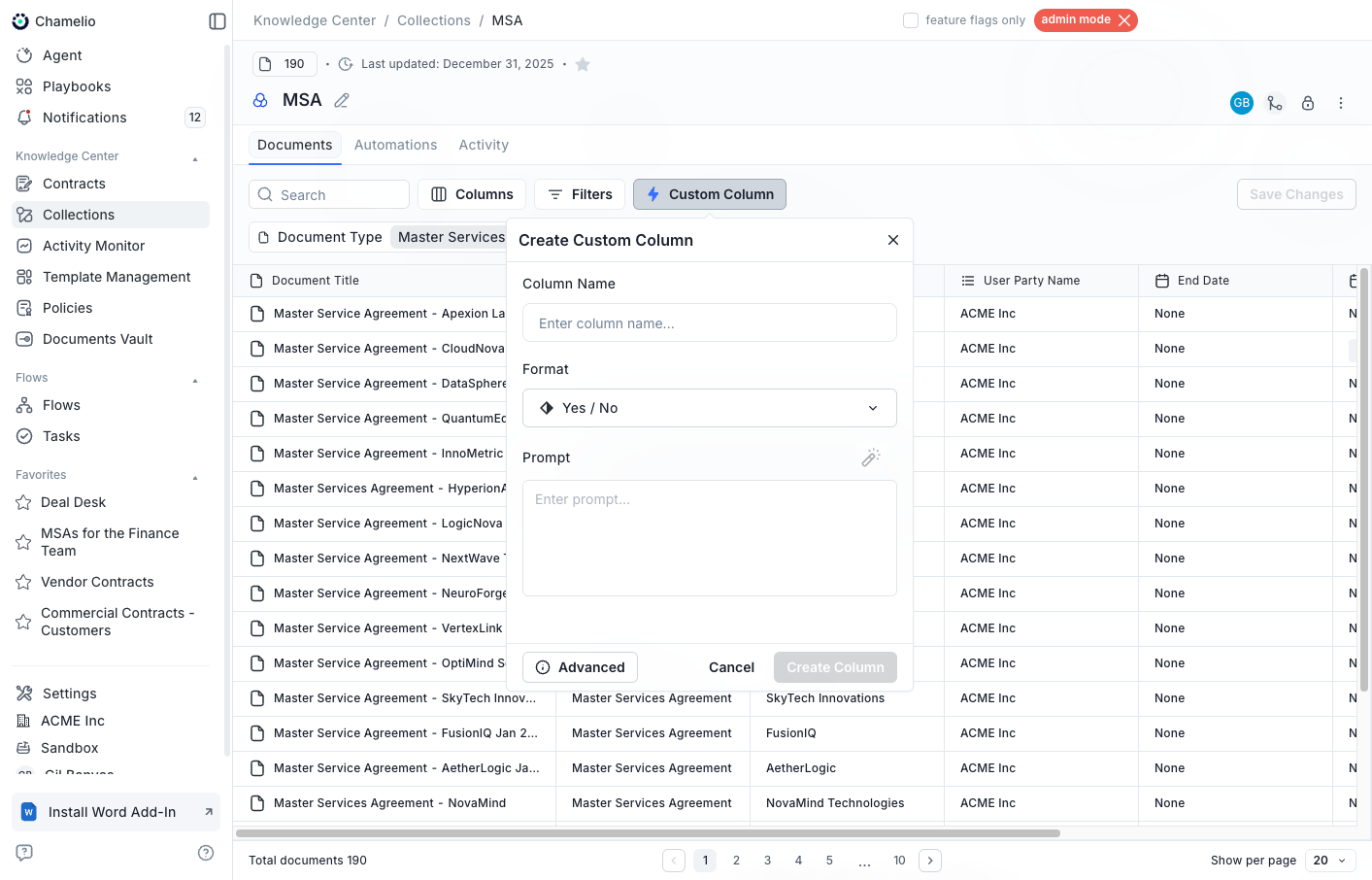Open the Format dropdown showing Yes / No

coord(709,408)
